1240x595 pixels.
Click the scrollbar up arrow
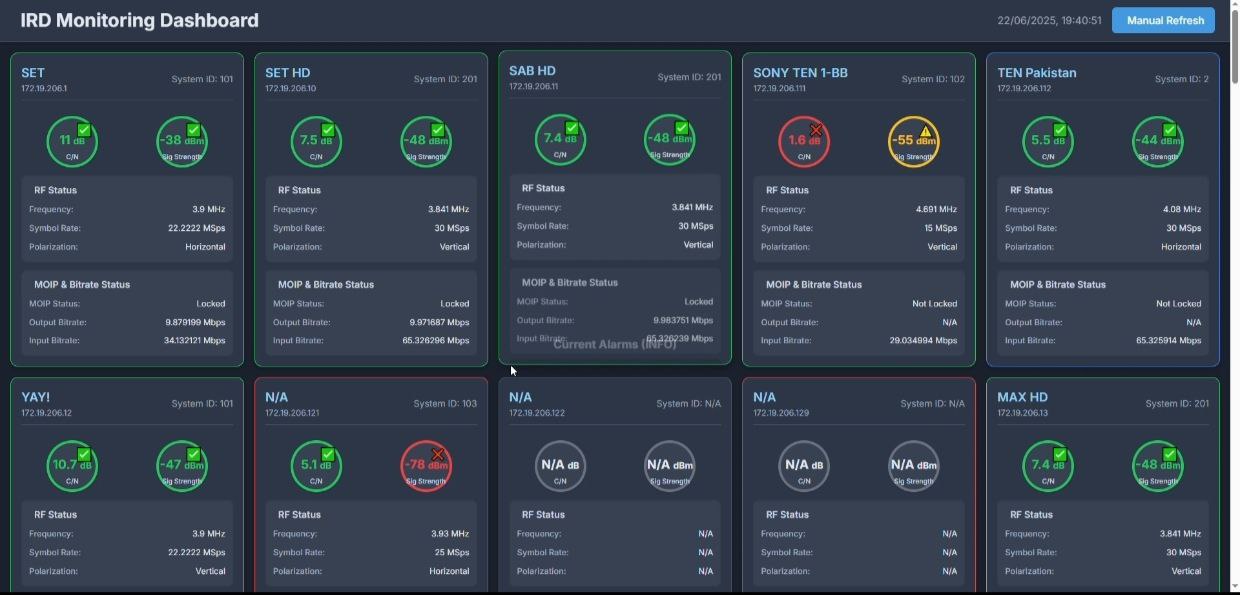pos(1234,6)
